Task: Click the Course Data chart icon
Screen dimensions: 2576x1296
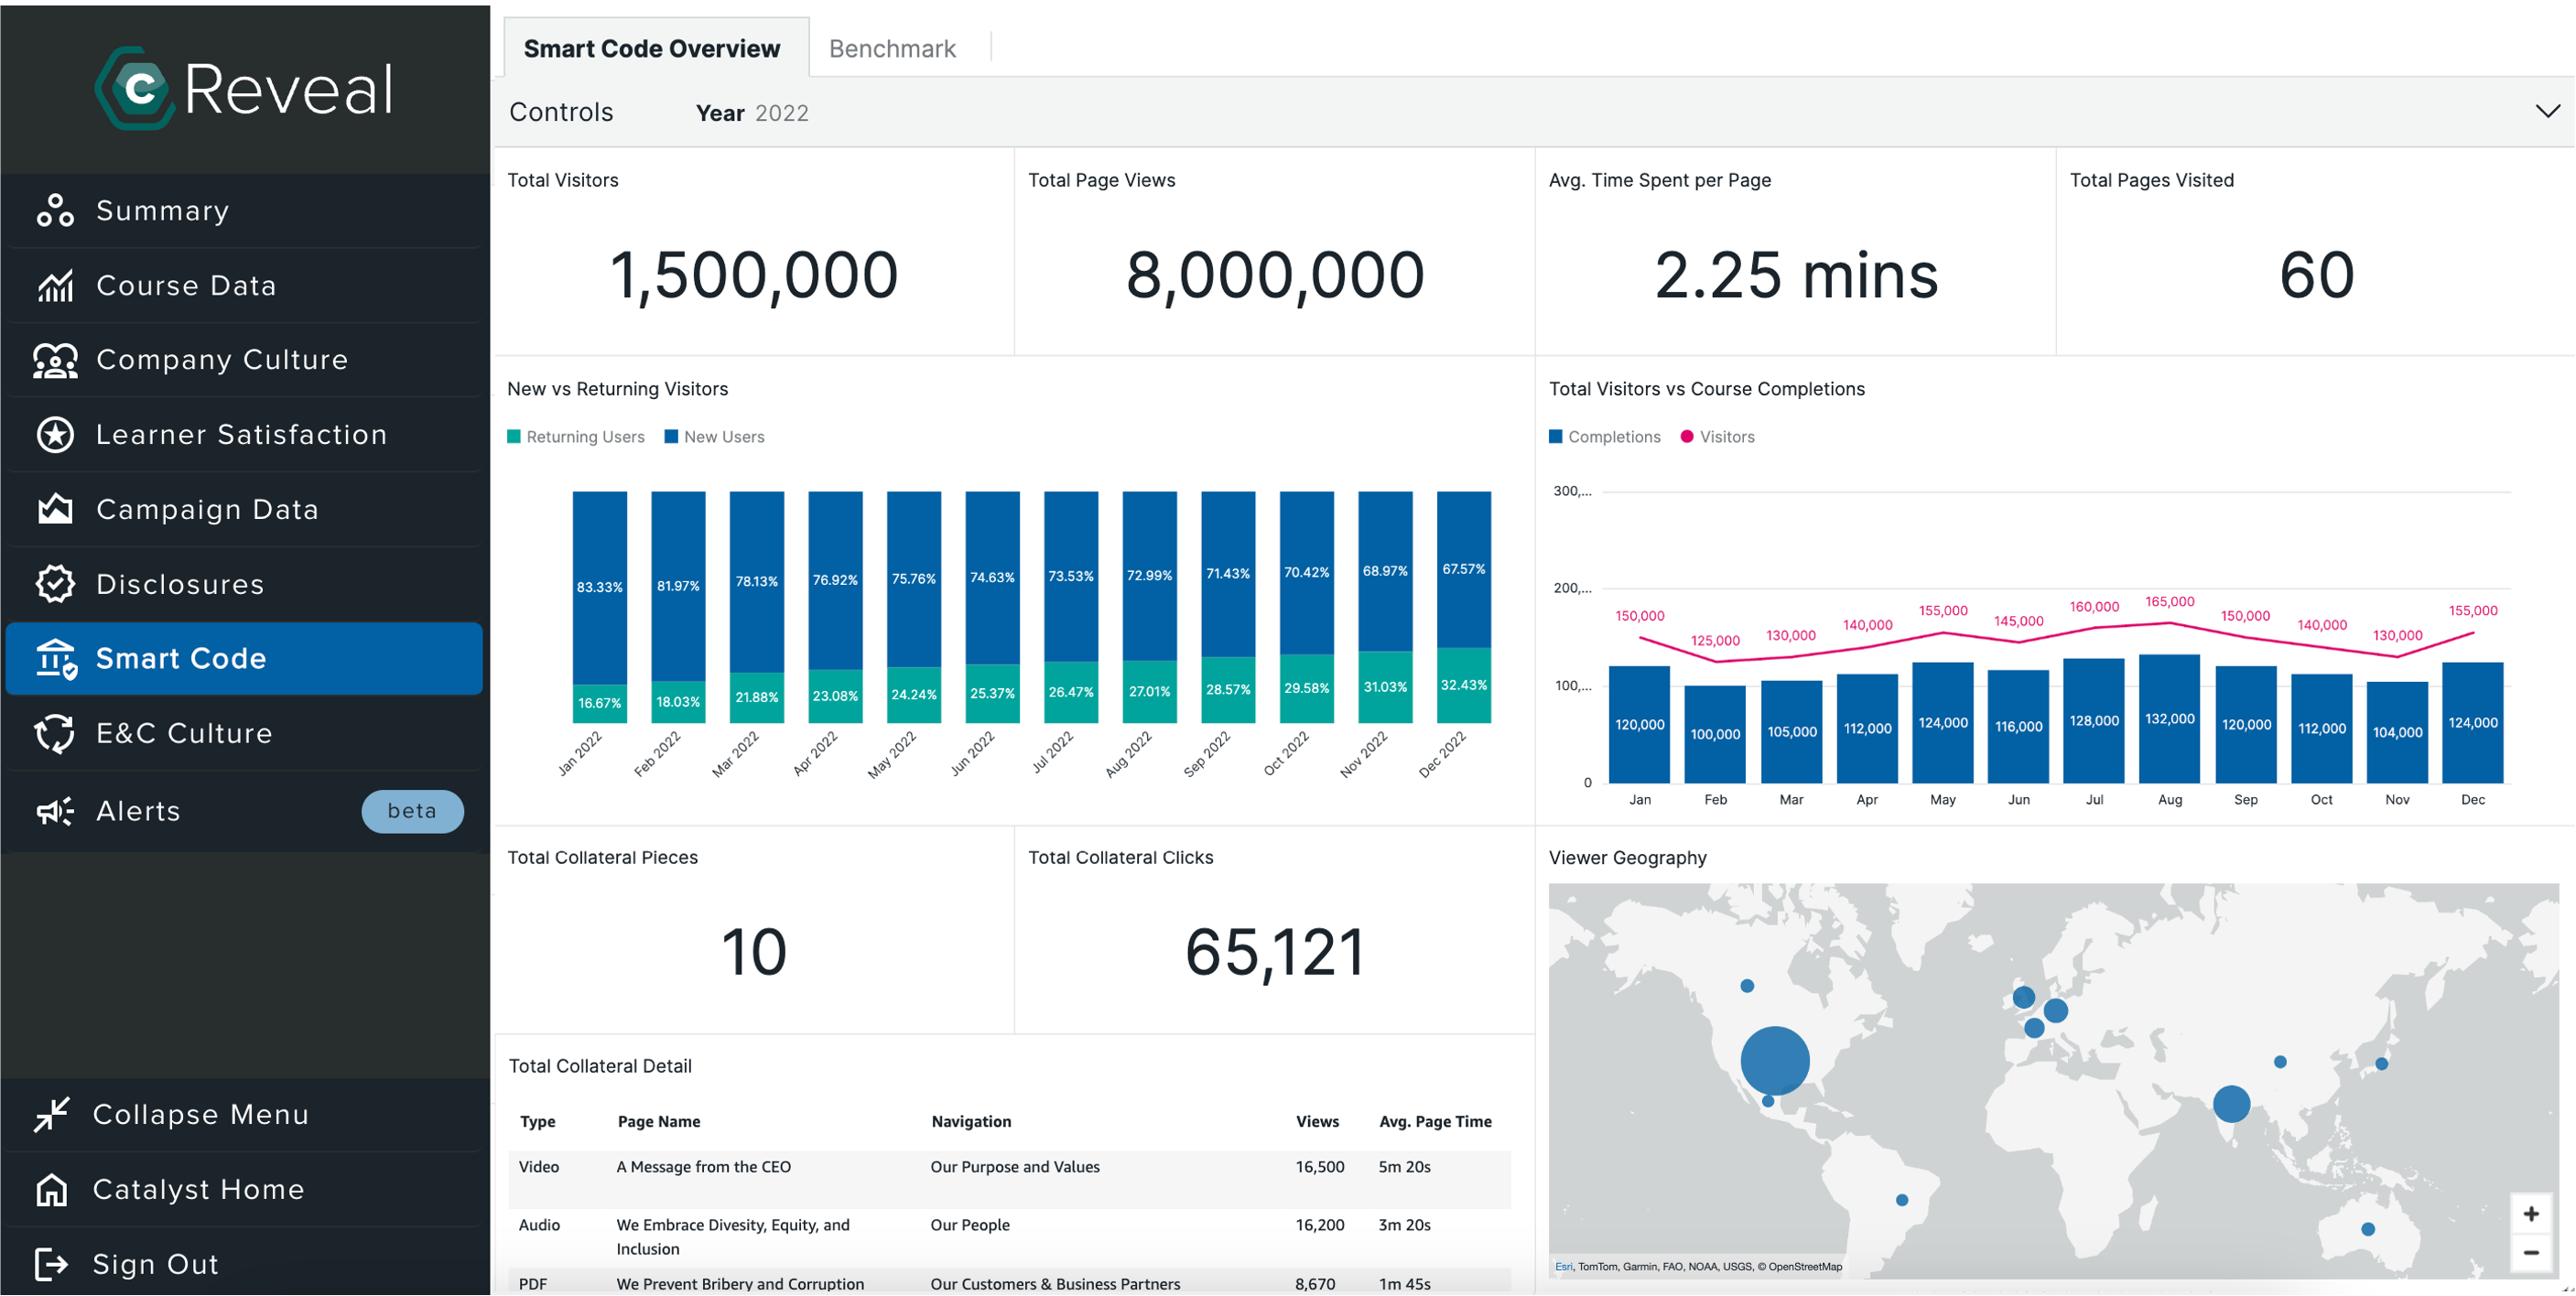Action: (55, 286)
